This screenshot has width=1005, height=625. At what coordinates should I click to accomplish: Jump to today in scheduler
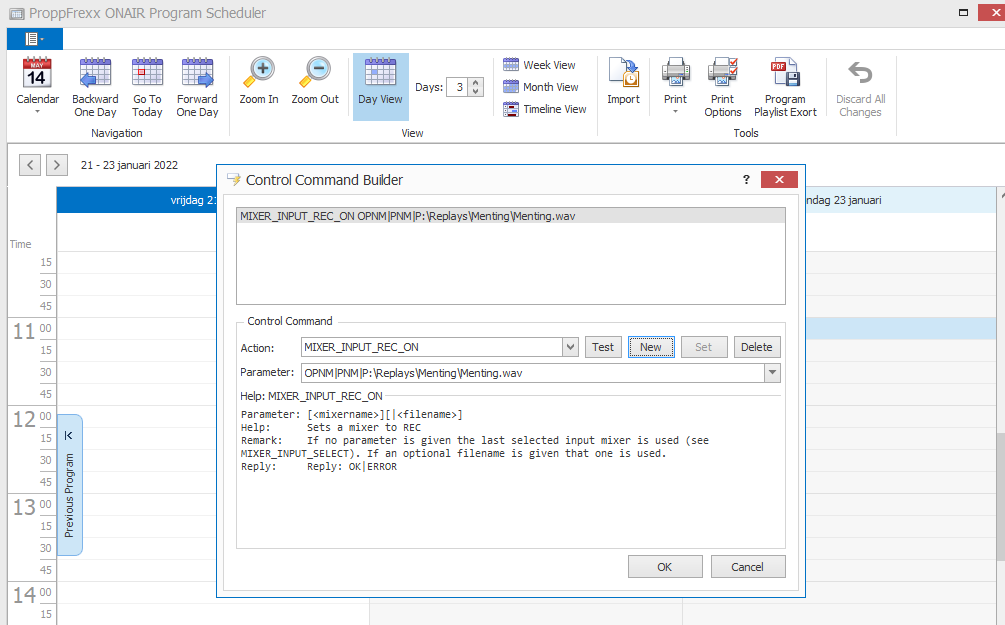pyautogui.click(x=147, y=85)
